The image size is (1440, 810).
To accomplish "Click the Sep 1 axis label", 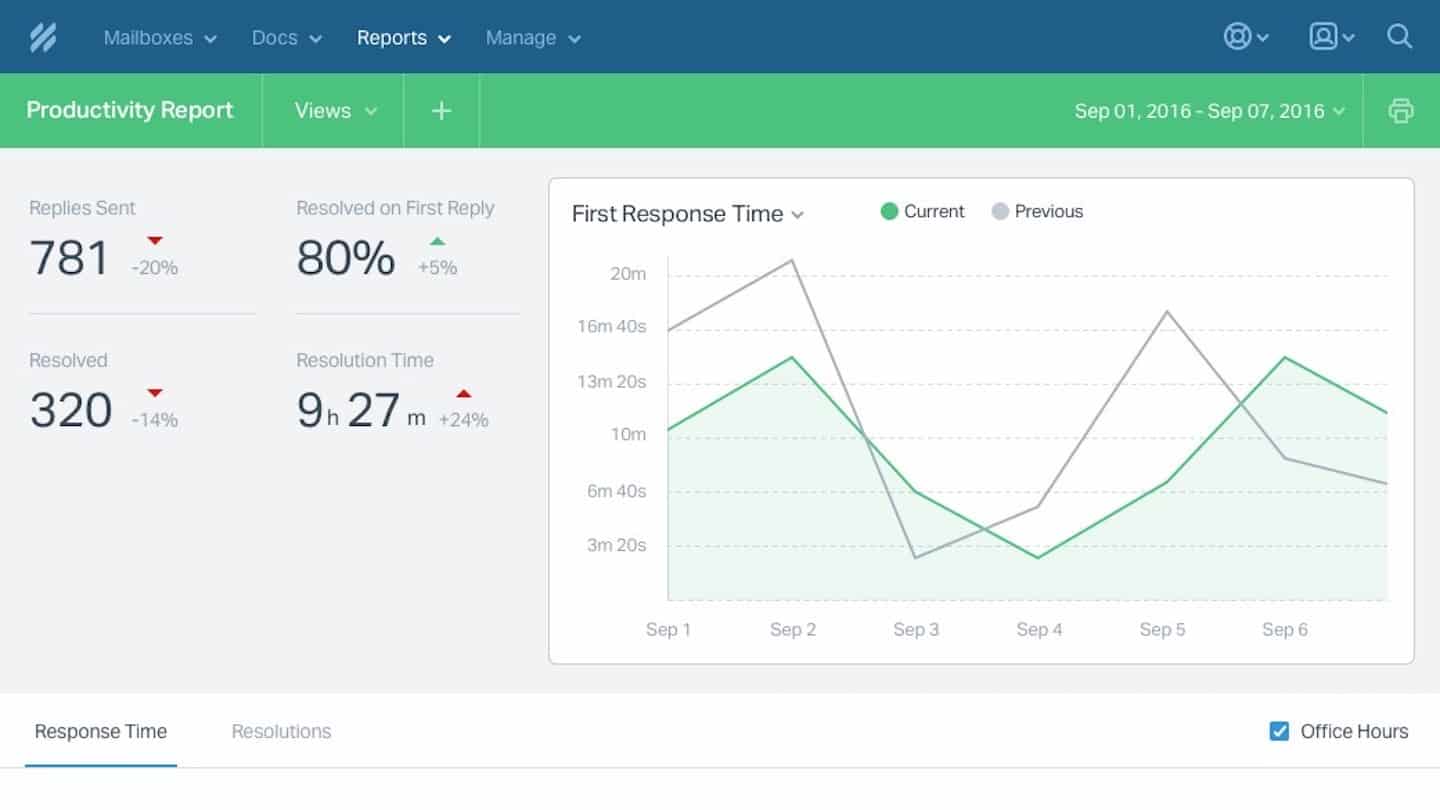I will click(x=668, y=629).
